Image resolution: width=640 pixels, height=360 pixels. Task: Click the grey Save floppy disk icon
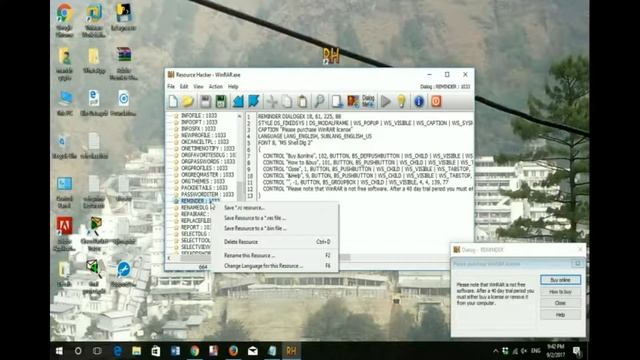coord(205,101)
